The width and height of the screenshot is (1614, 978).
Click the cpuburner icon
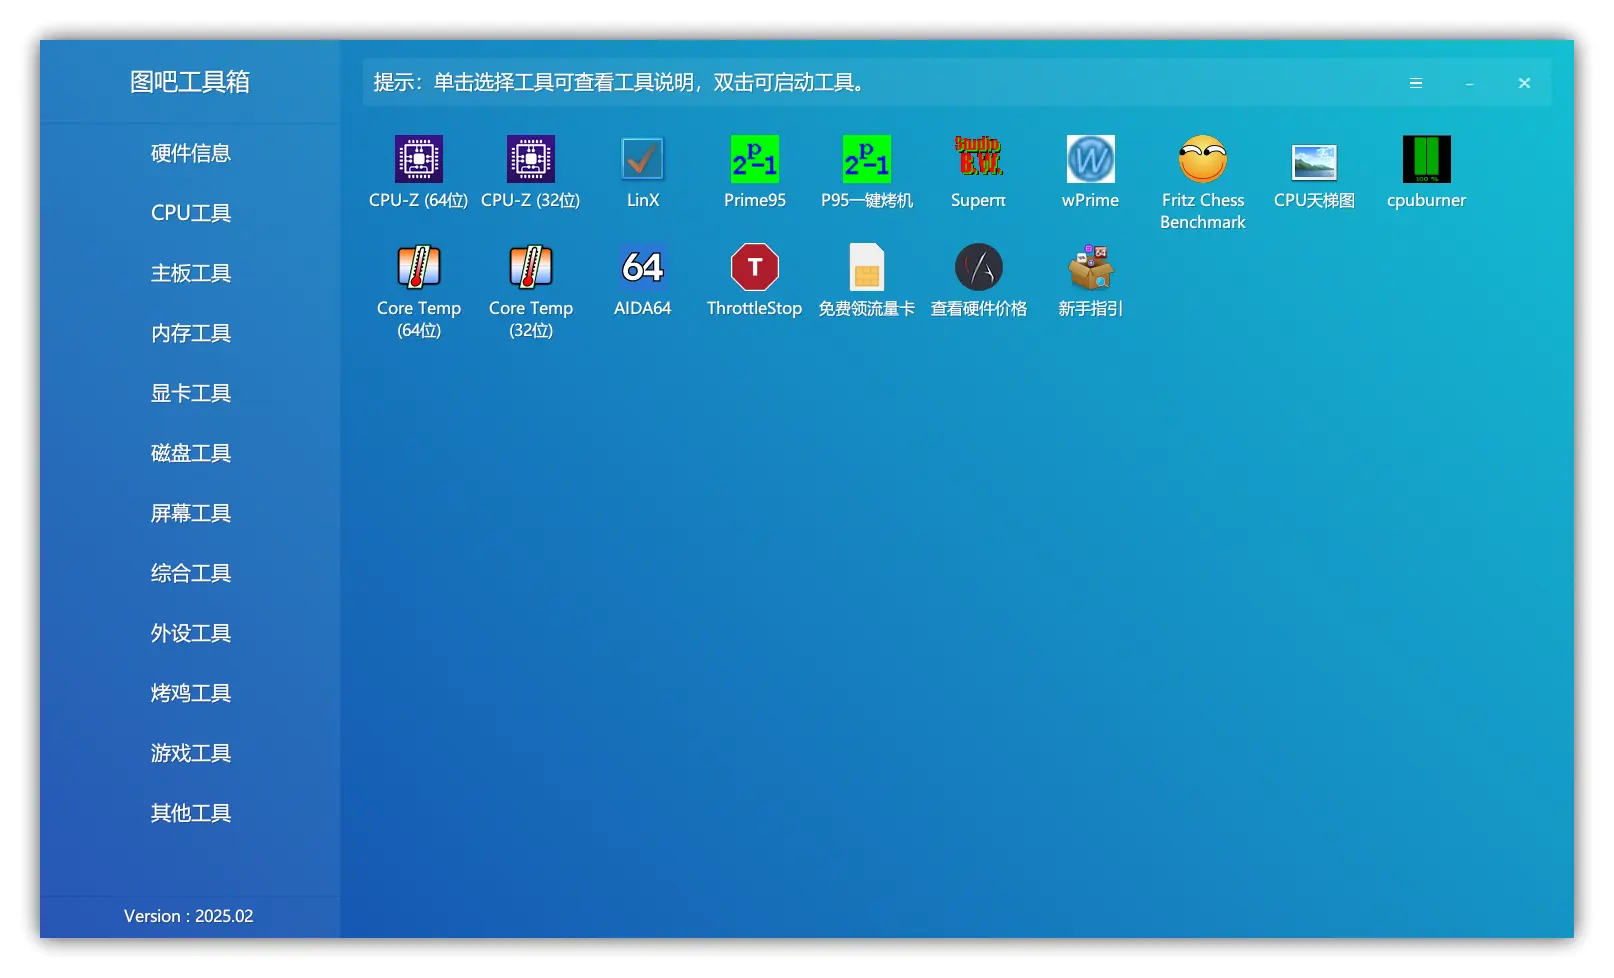pyautogui.click(x=1426, y=160)
